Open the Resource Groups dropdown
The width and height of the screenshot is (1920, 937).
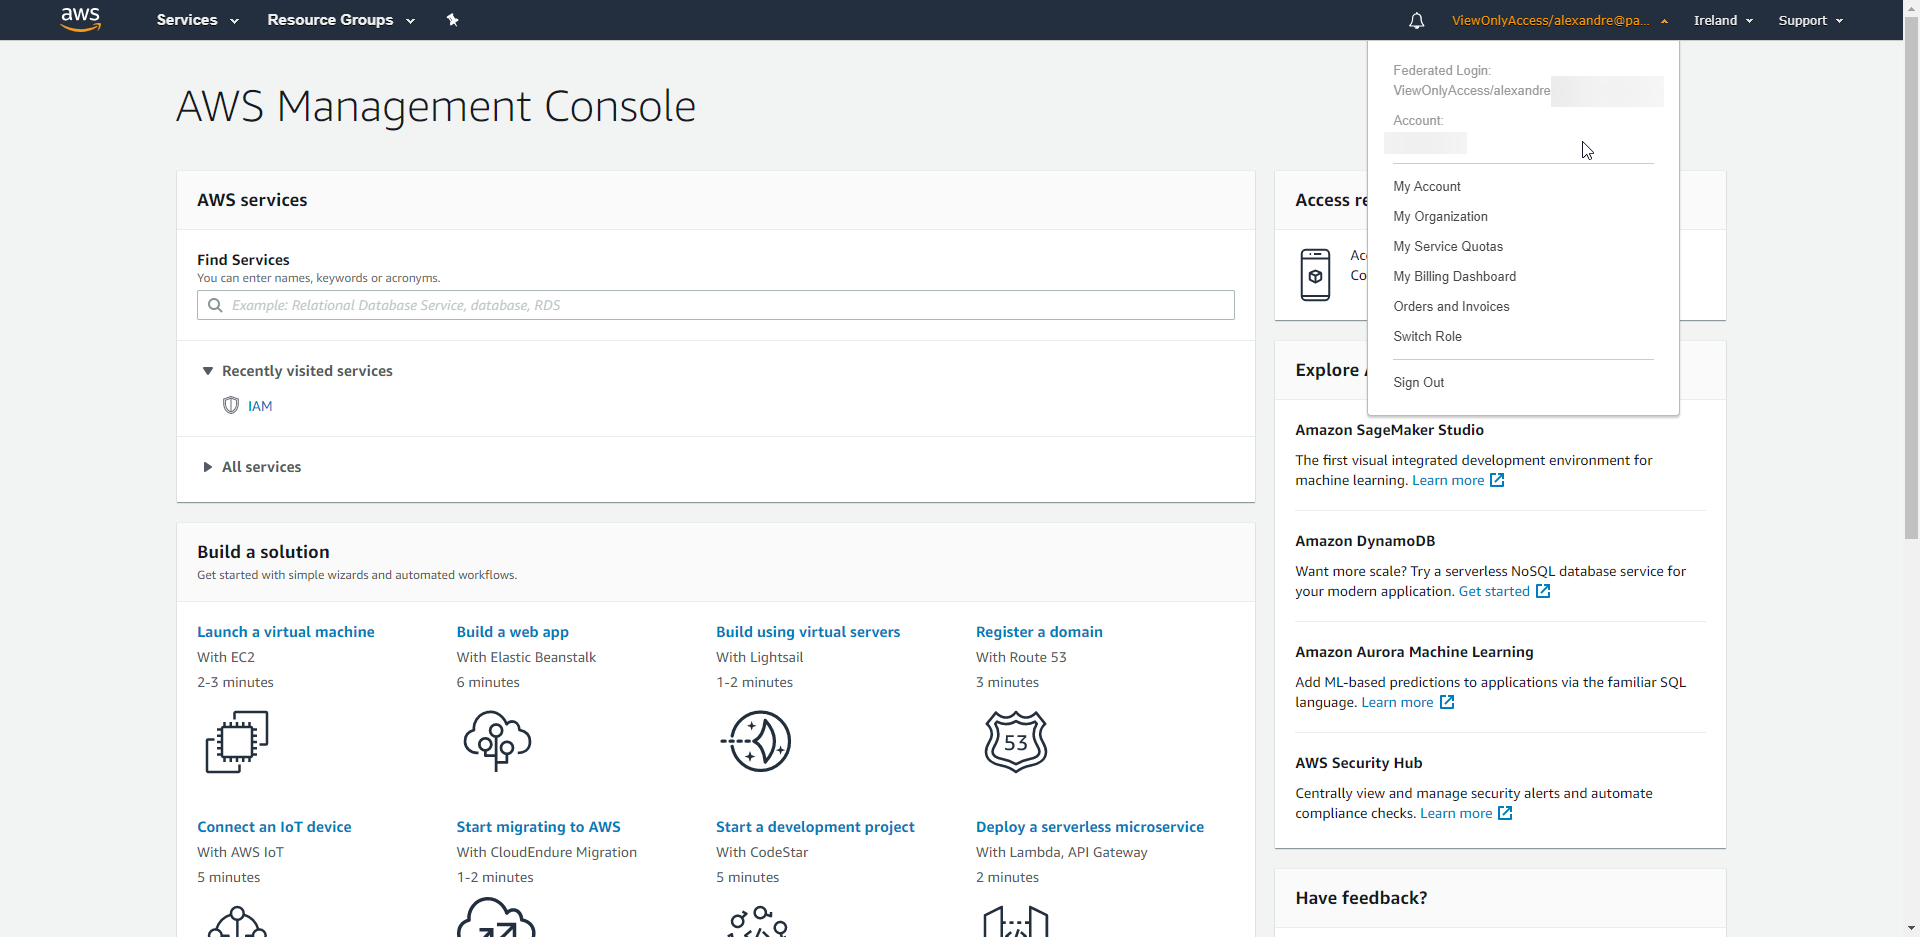[x=341, y=20]
